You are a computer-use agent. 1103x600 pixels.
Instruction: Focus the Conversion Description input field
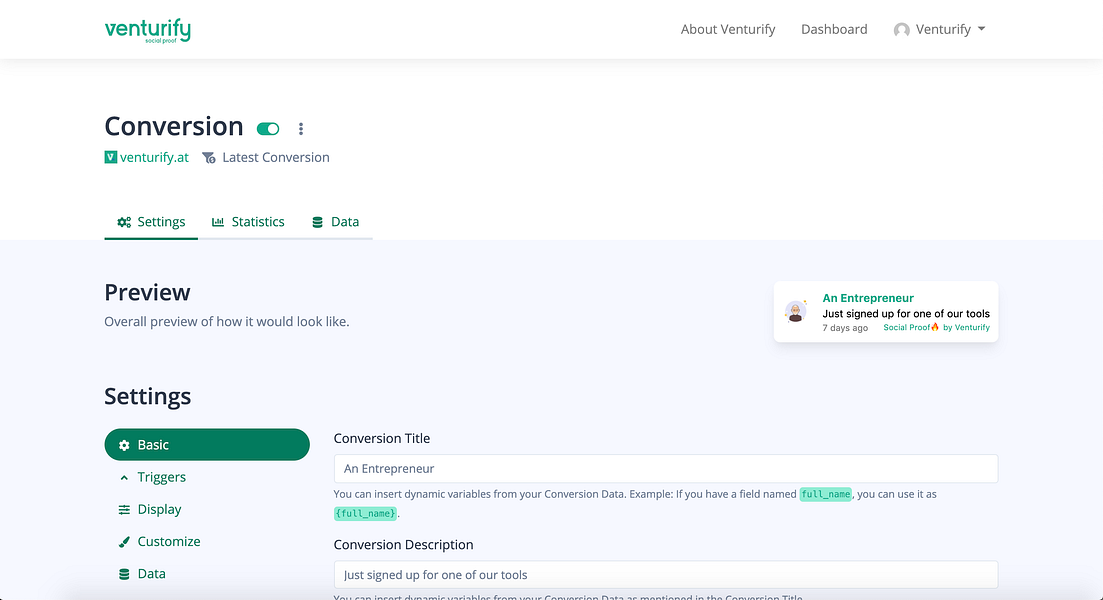point(665,575)
